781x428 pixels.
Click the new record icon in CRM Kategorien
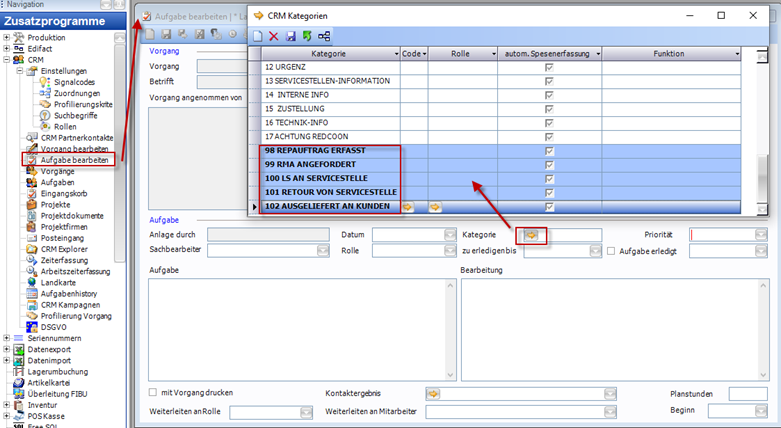click(257, 36)
